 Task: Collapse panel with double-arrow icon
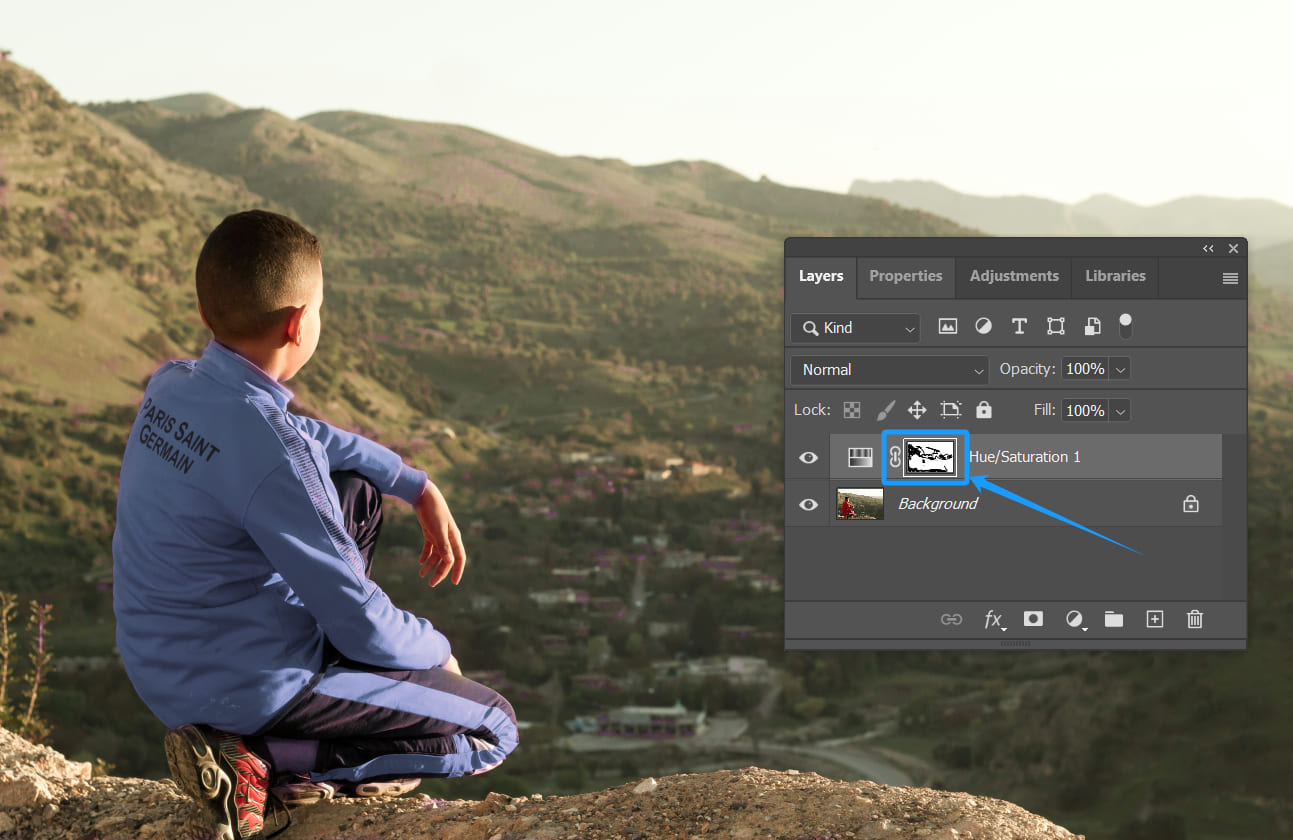[x=1208, y=249]
